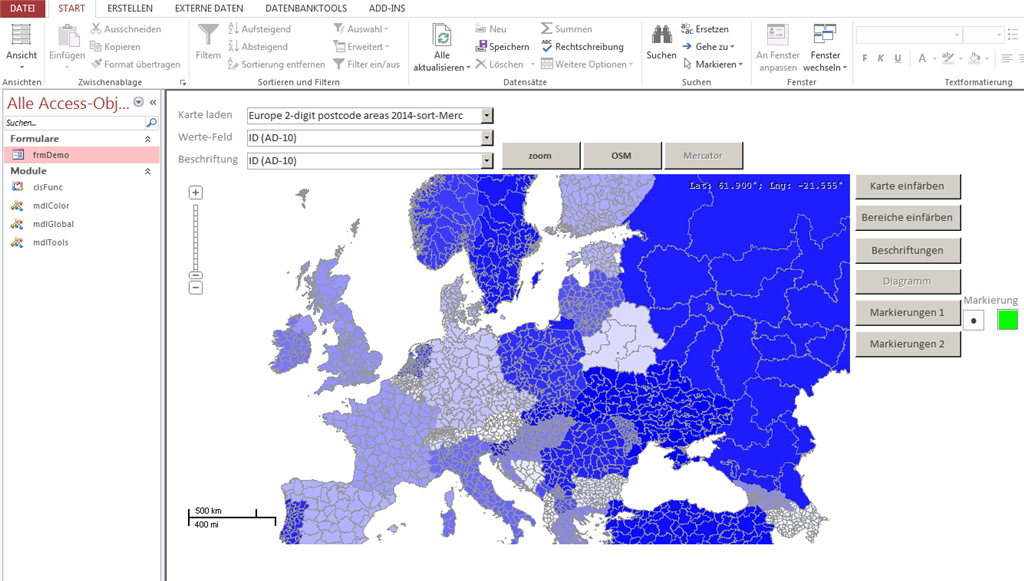Click Markierungen 2 button
This screenshot has height=581, width=1024.
907,344
